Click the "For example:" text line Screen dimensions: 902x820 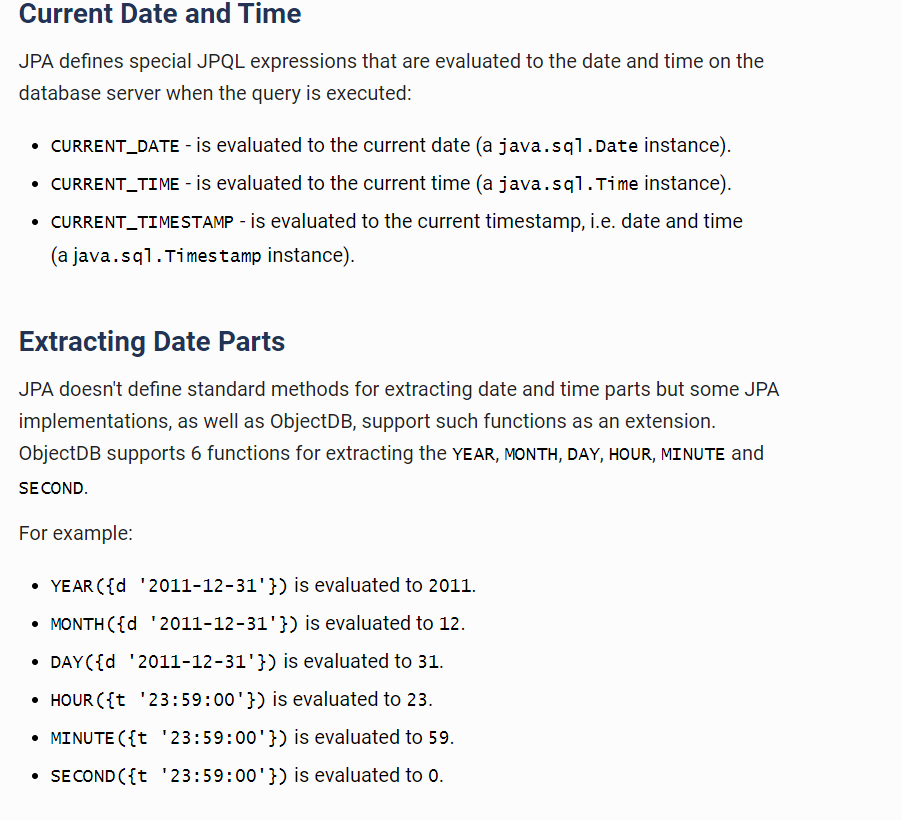[x=76, y=533]
